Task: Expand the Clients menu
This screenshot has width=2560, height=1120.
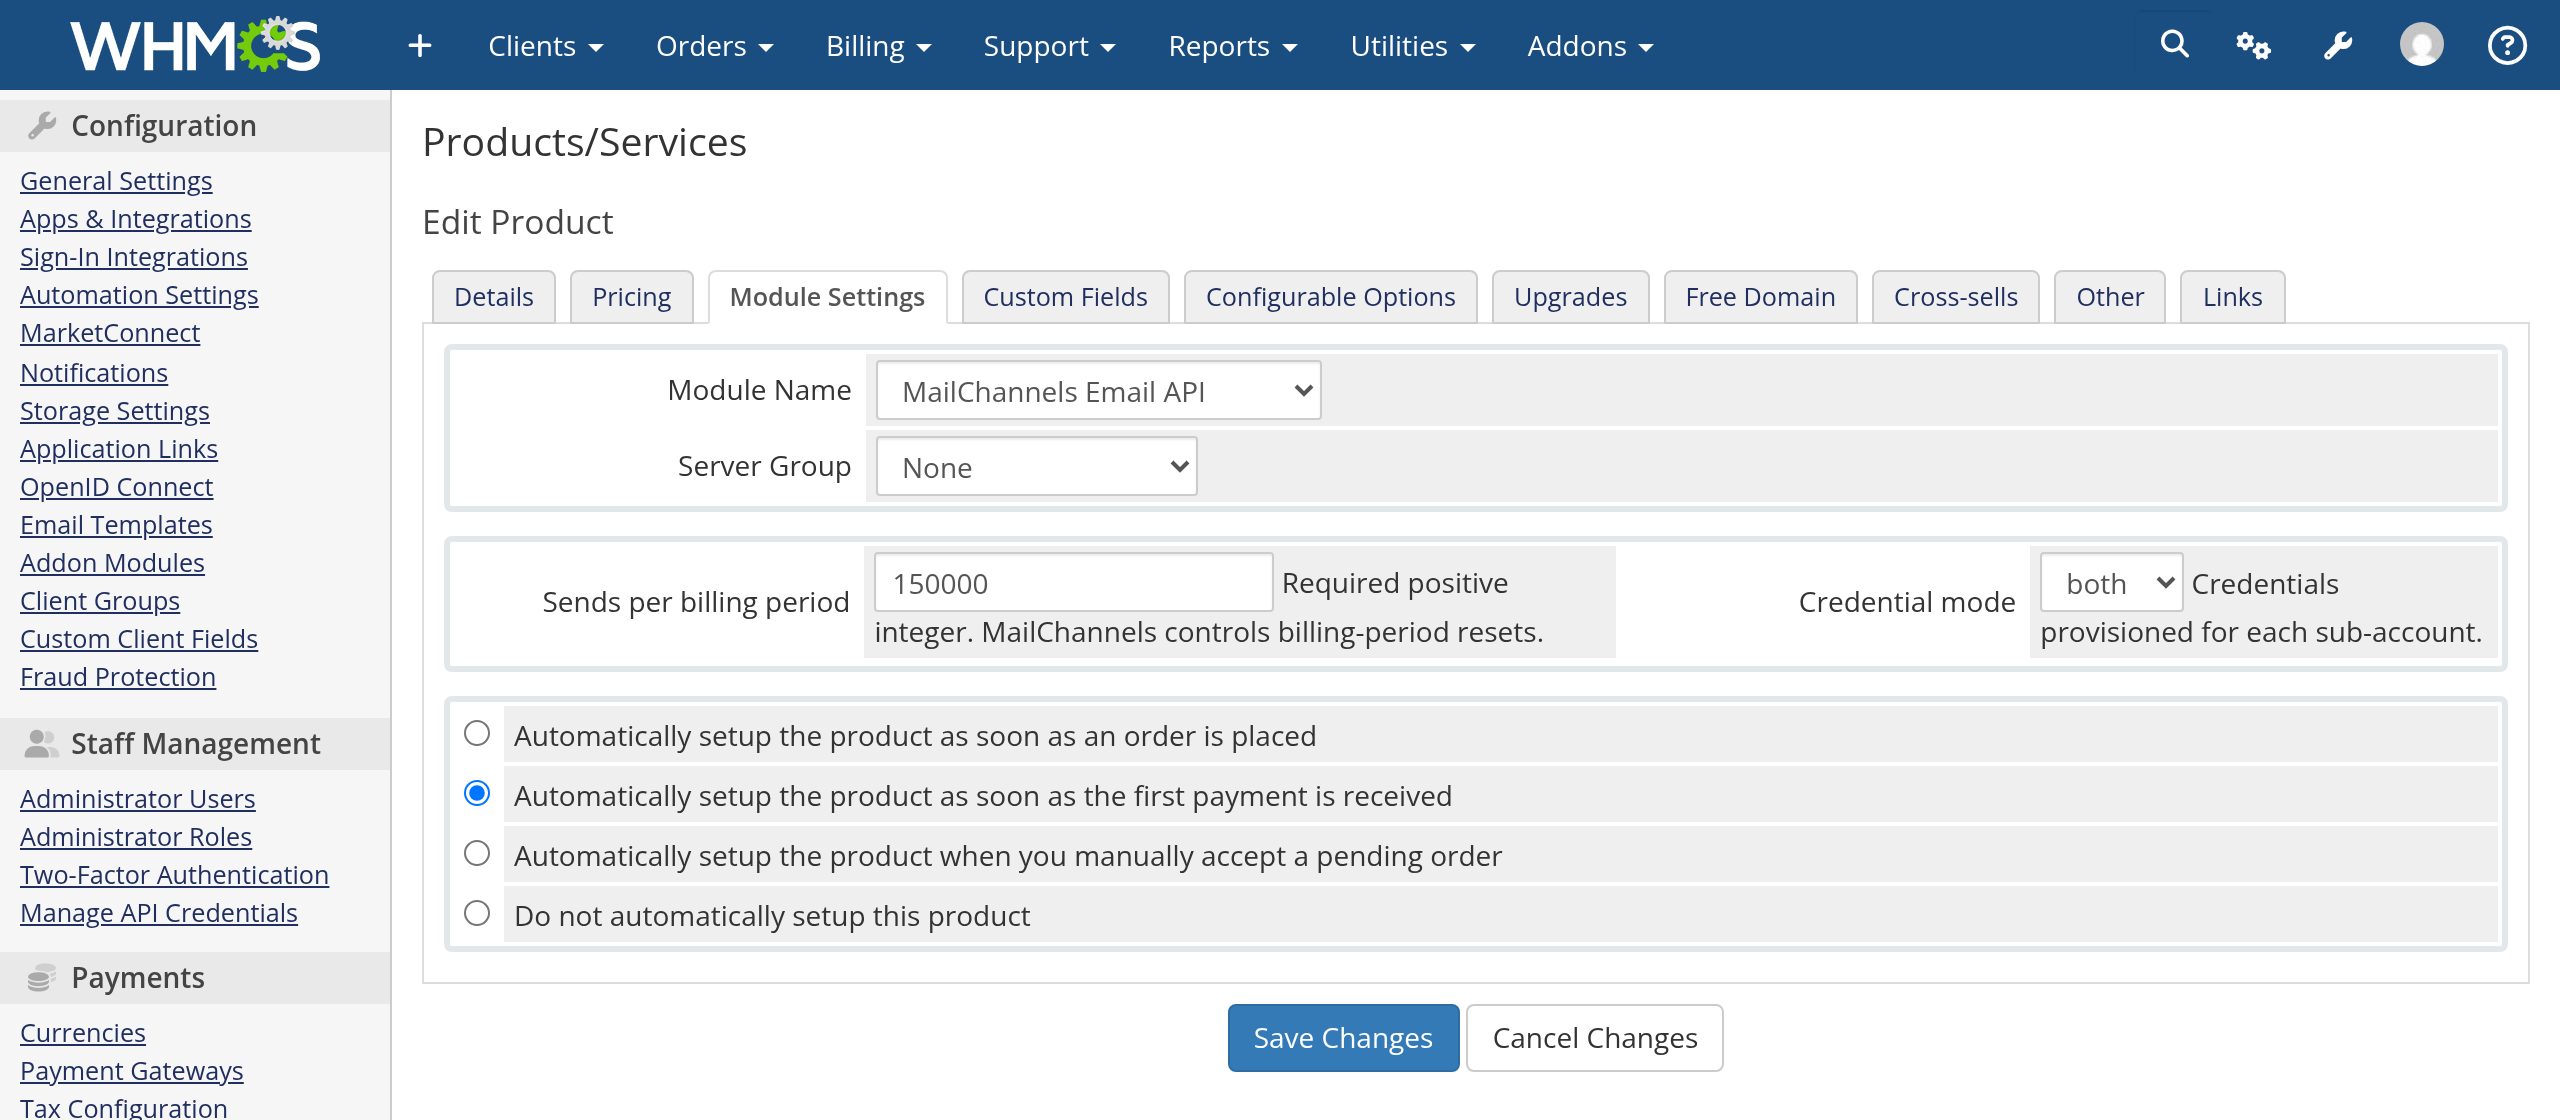Action: pos(545,46)
